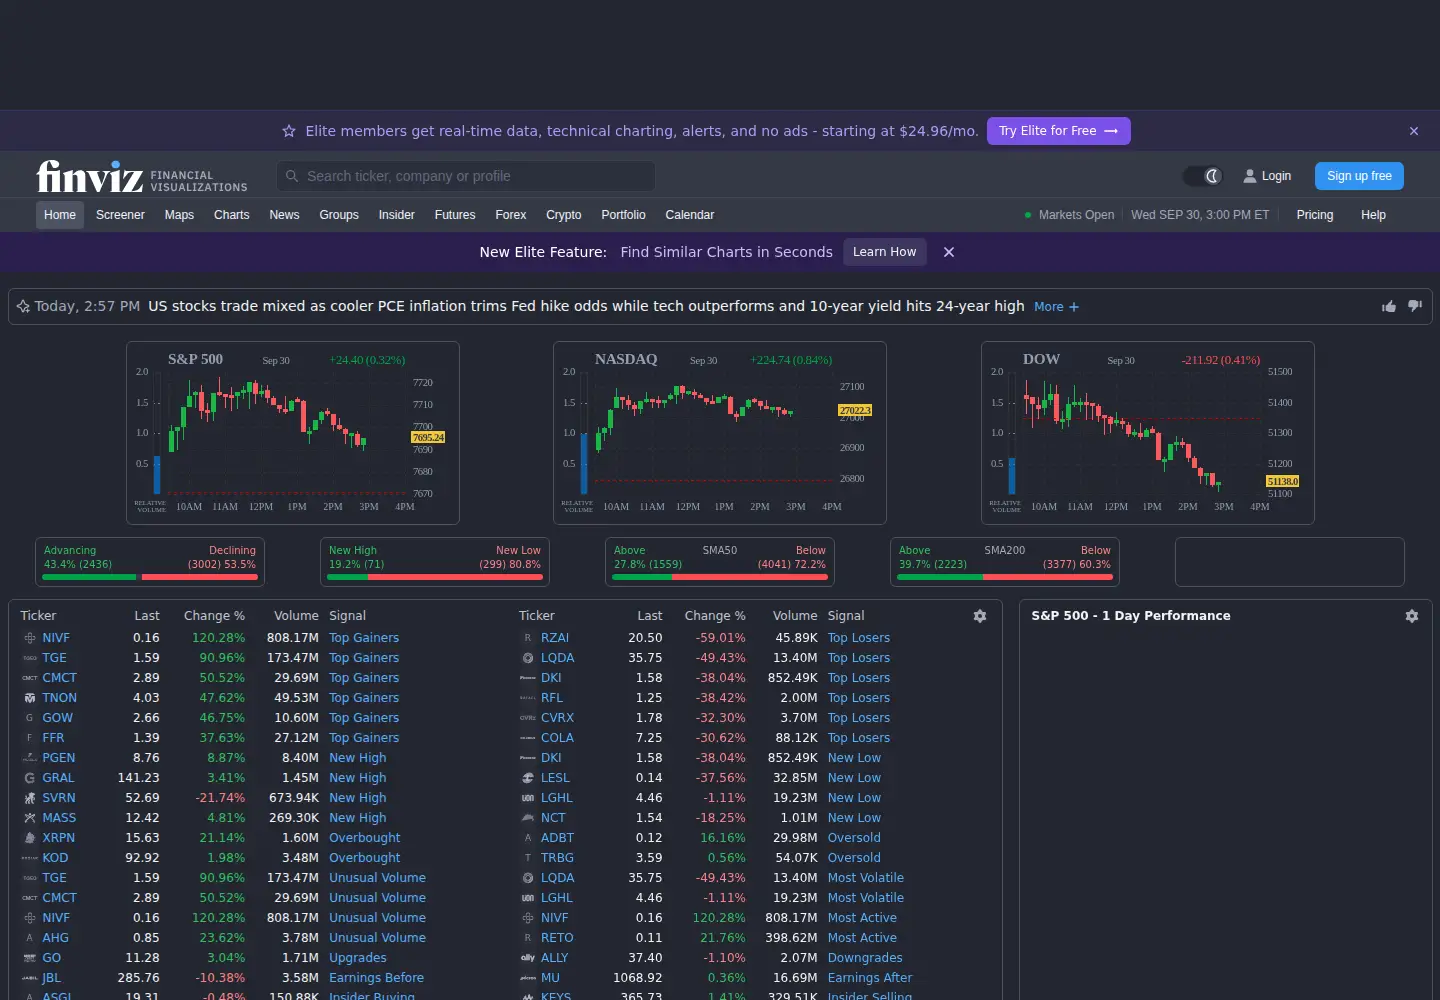Viewport: 1440px width, 1000px height.
Task: Click the Learn How button
Action: coord(885,252)
